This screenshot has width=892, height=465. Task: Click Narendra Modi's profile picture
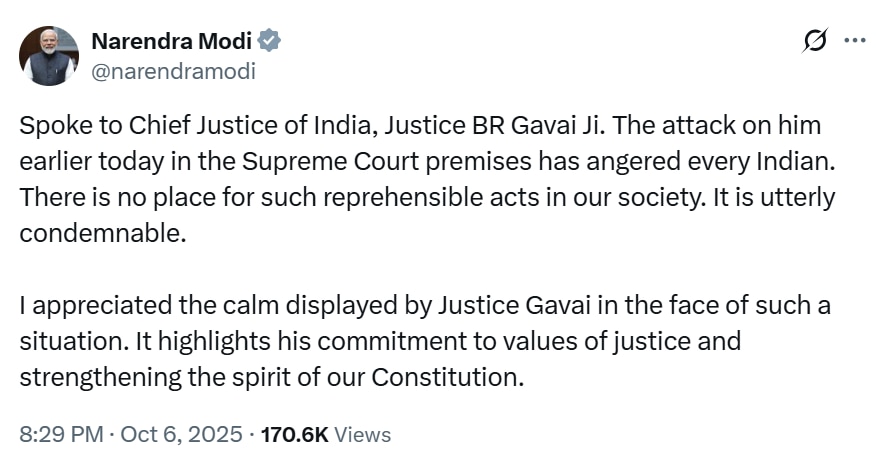click(x=49, y=56)
